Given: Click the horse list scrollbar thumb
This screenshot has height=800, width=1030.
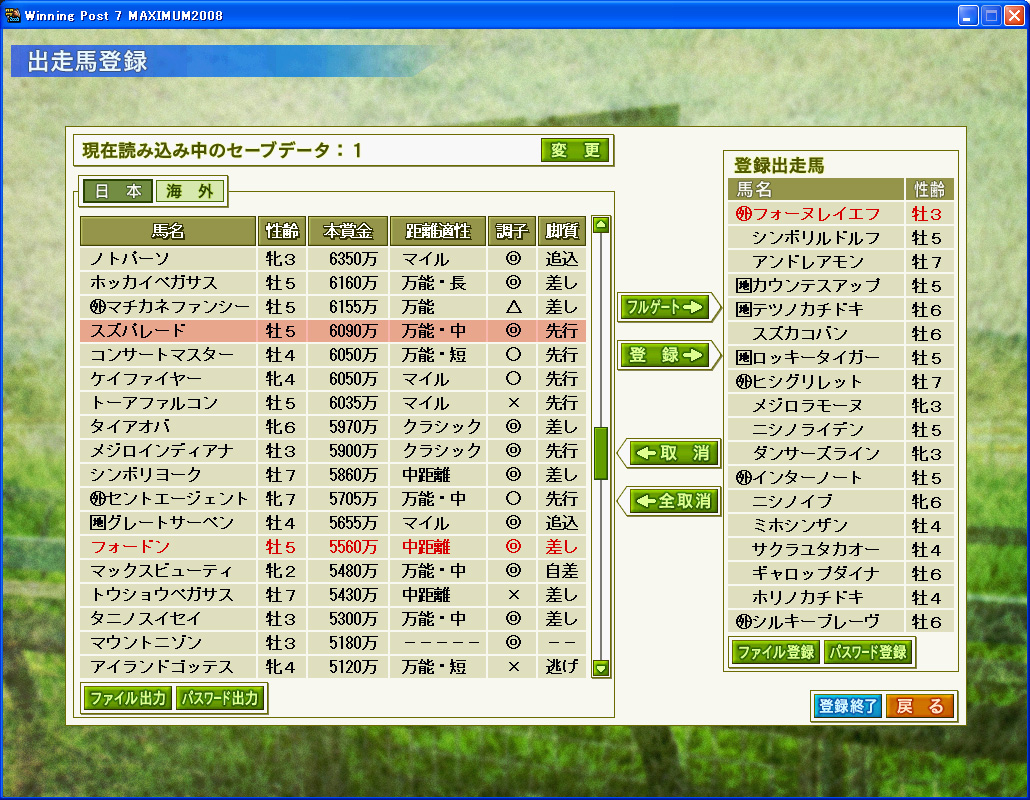Looking at the screenshot, I should (600, 453).
